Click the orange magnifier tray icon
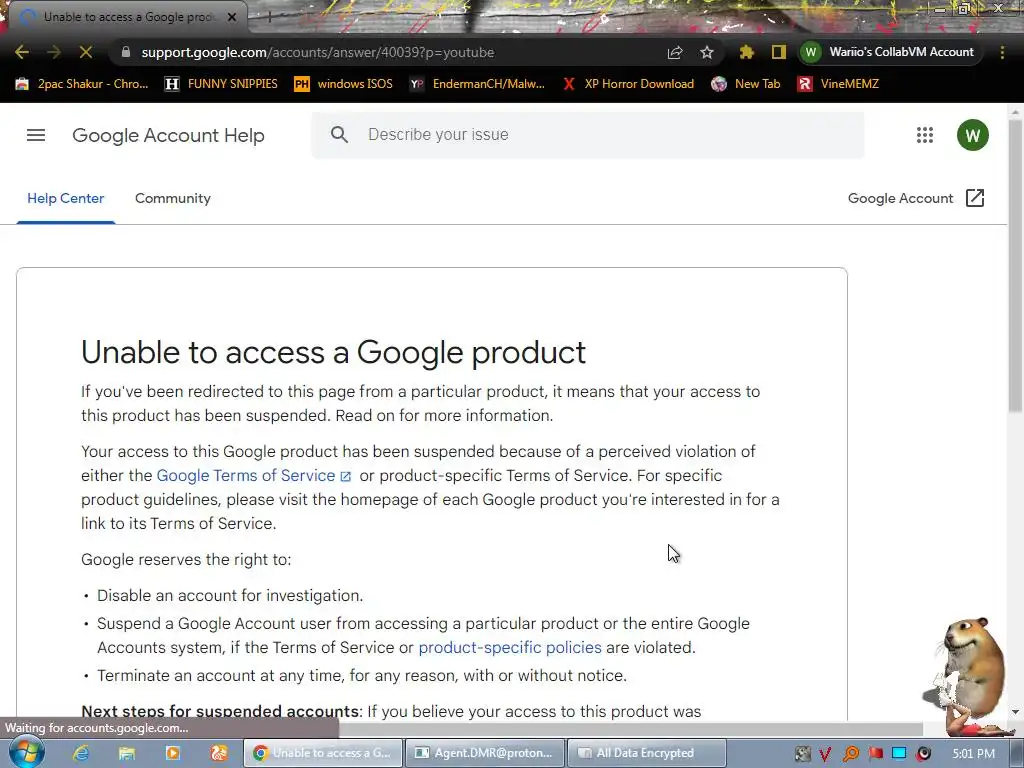Viewport: 1024px width, 768px height. [850, 754]
